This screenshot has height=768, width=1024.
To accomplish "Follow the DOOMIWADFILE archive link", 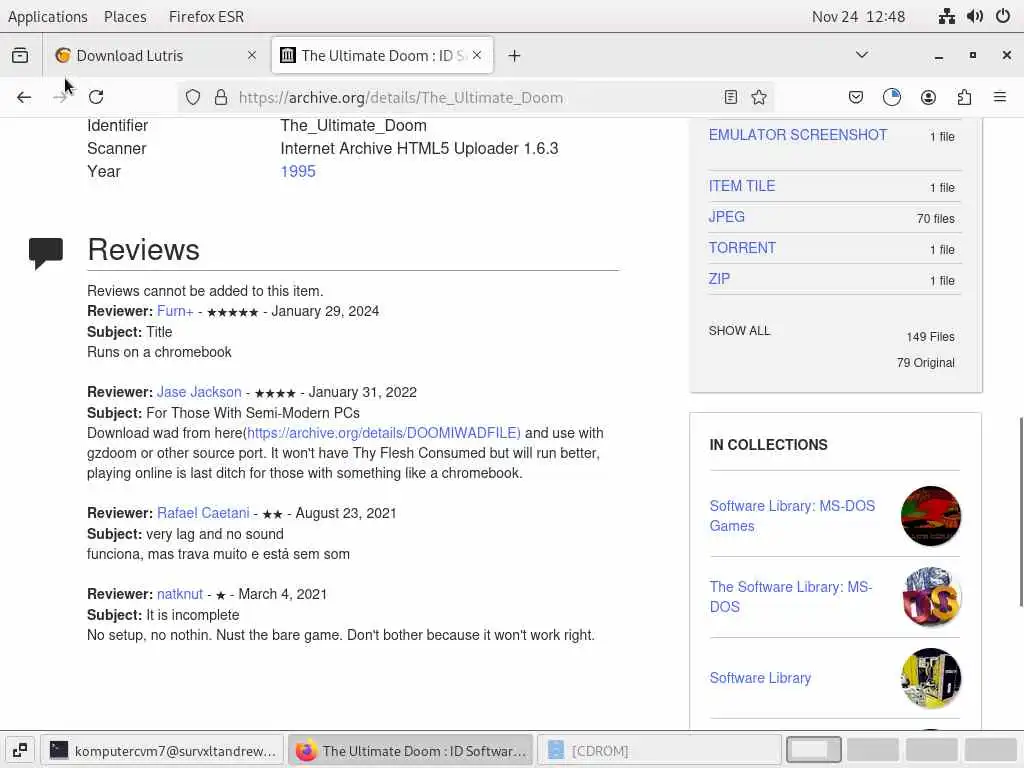I will pyautogui.click(x=384, y=433).
